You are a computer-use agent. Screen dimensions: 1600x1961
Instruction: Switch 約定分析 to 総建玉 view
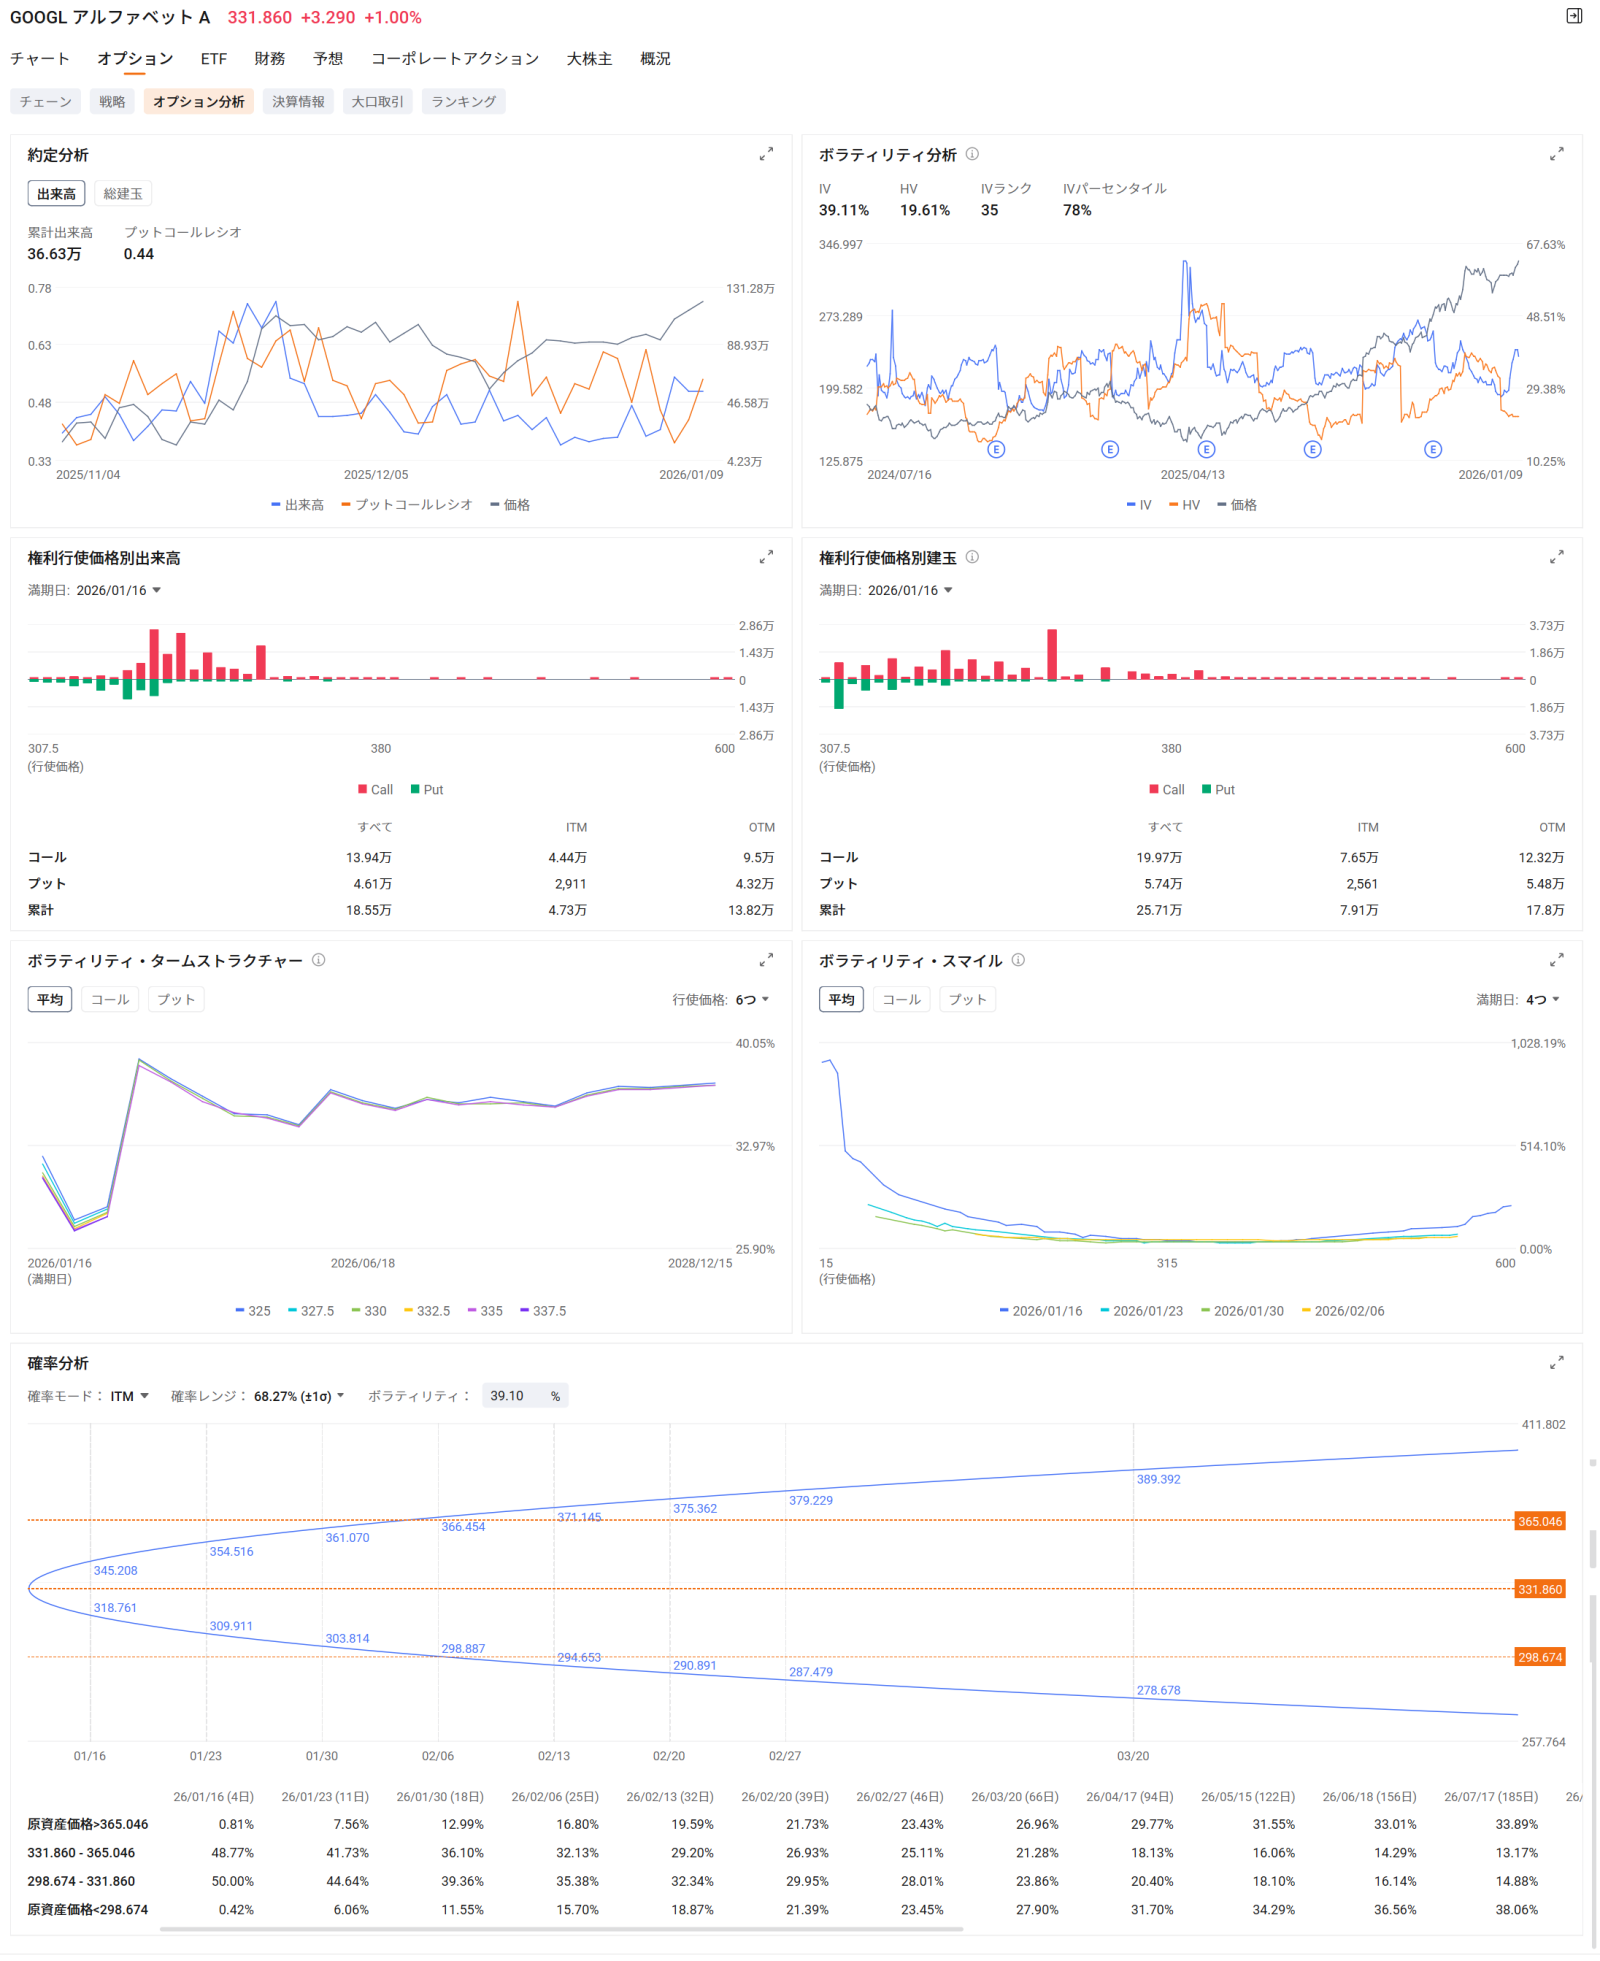[122, 194]
